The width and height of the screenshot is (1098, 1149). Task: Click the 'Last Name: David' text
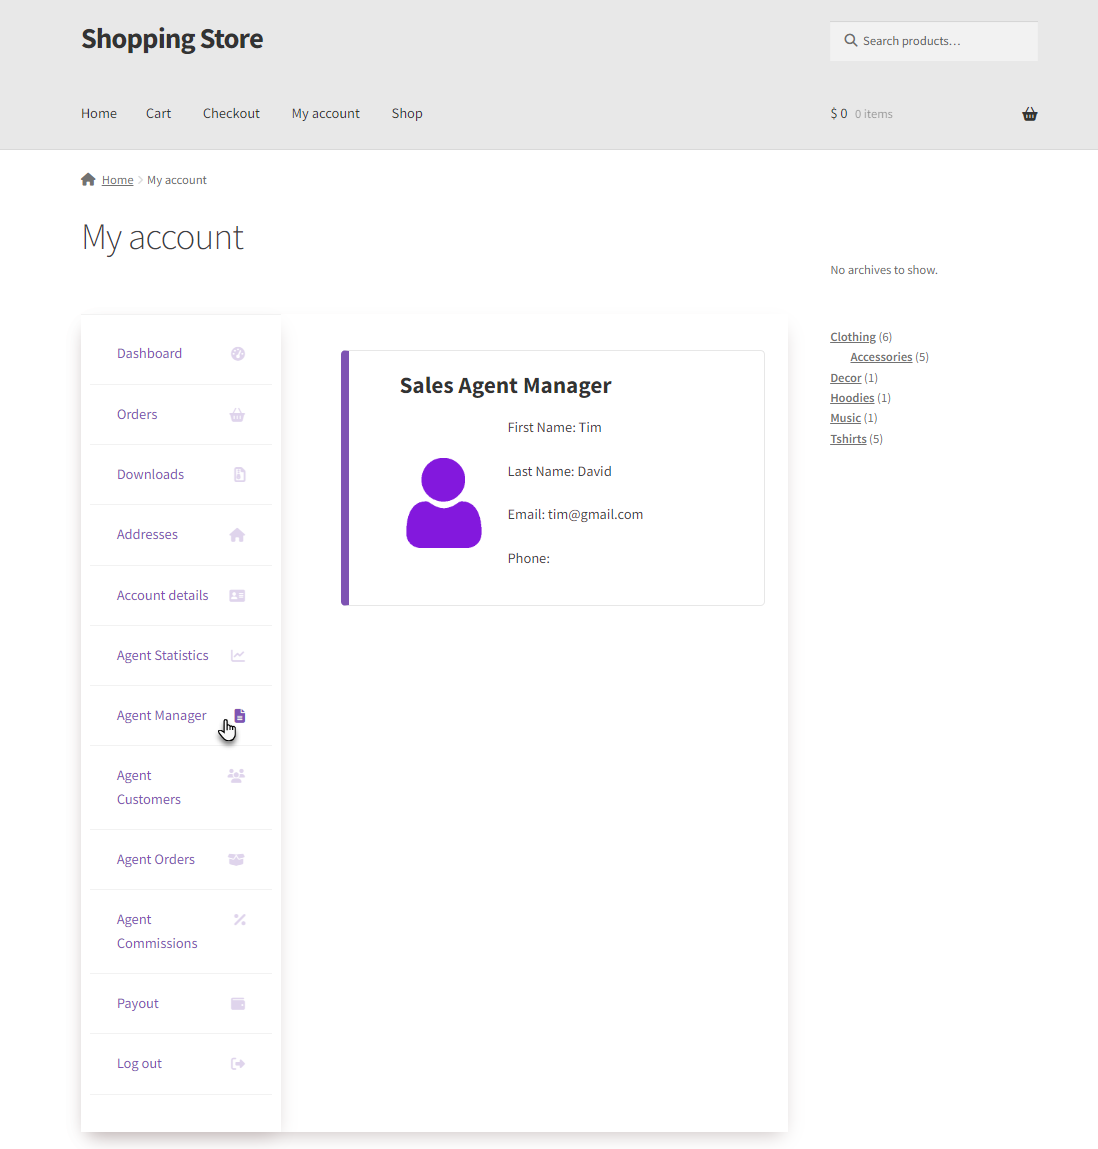(x=559, y=471)
